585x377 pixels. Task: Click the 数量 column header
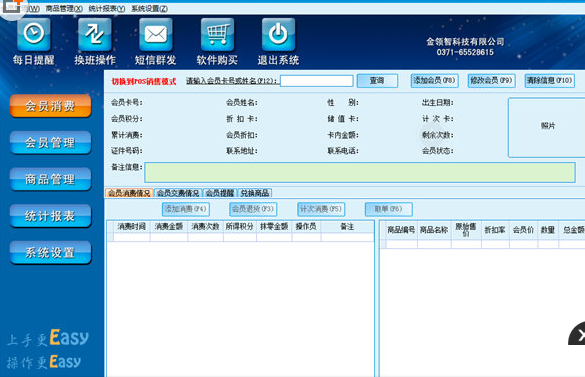[548, 230]
